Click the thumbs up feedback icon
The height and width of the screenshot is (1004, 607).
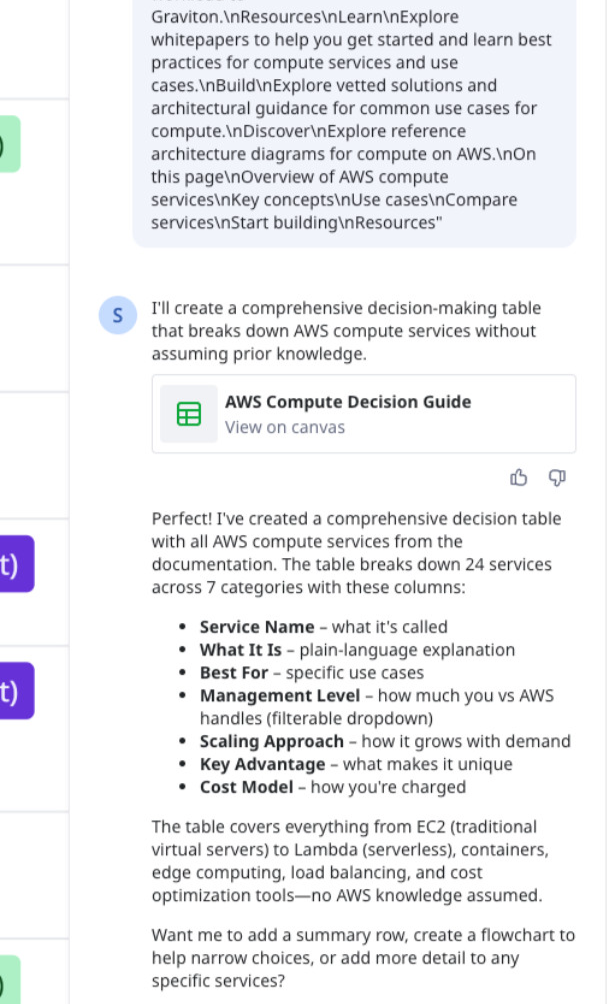pos(518,478)
